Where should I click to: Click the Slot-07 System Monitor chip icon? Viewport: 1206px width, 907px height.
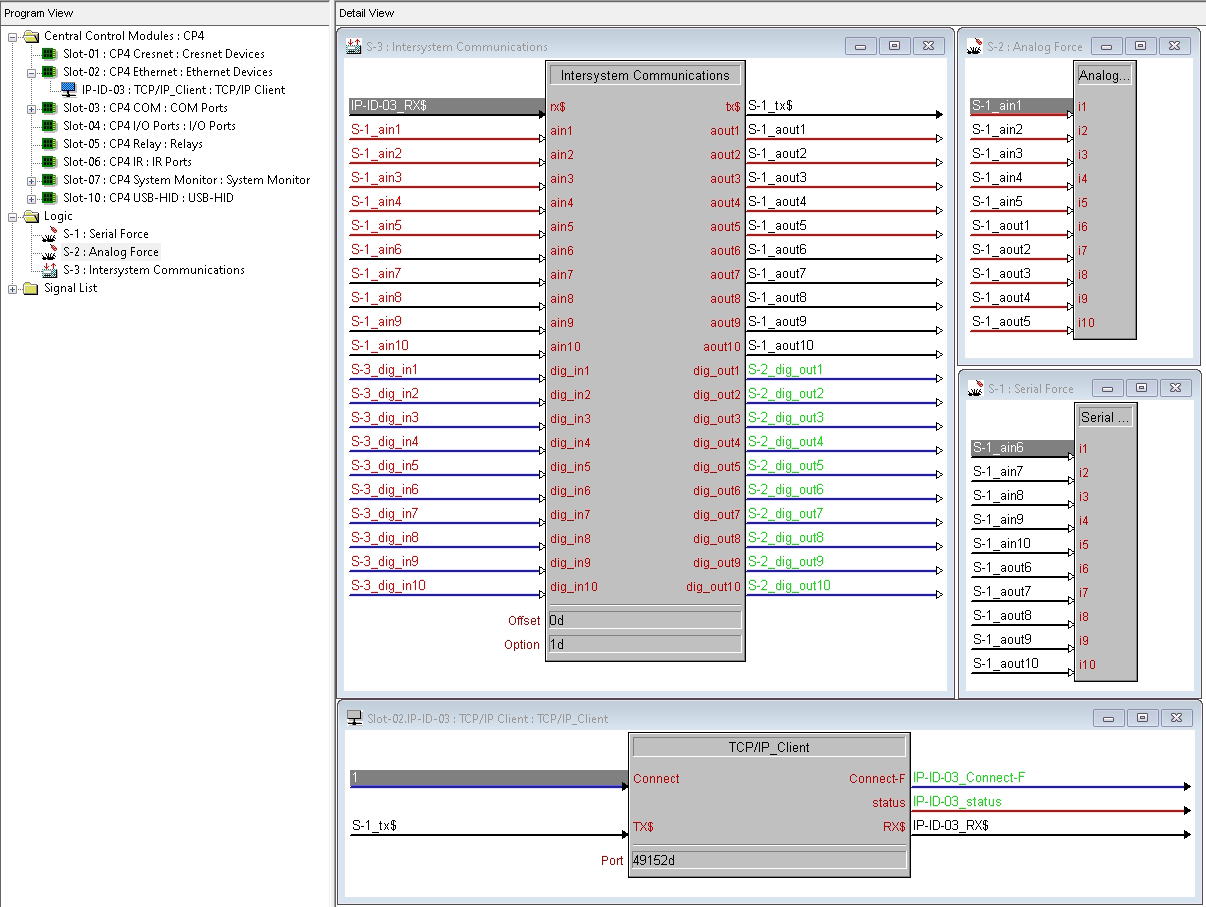coord(49,180)
